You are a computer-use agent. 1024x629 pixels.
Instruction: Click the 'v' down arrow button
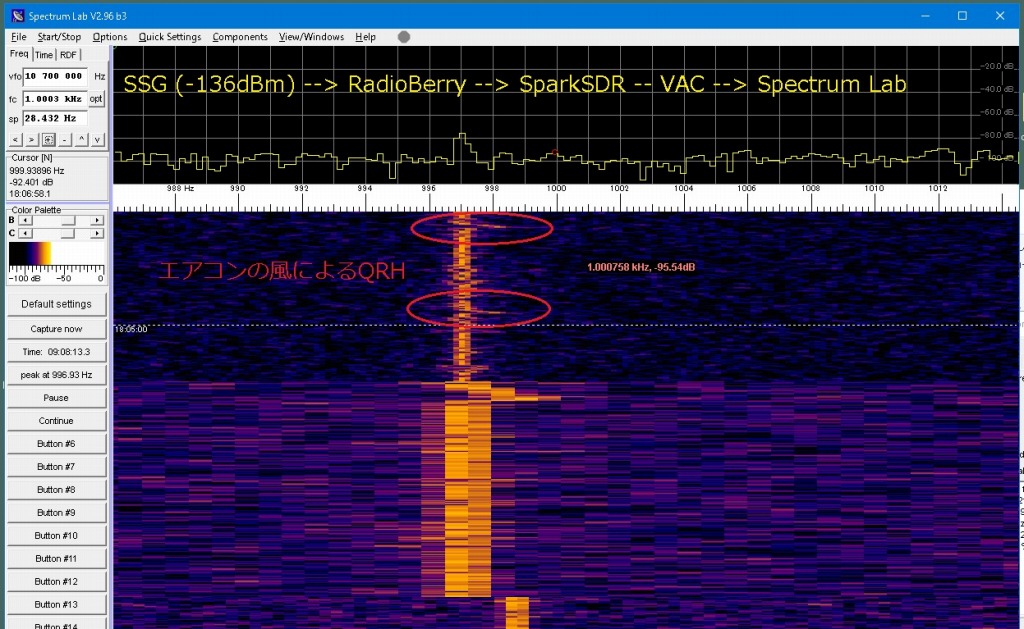pos(97,140)
